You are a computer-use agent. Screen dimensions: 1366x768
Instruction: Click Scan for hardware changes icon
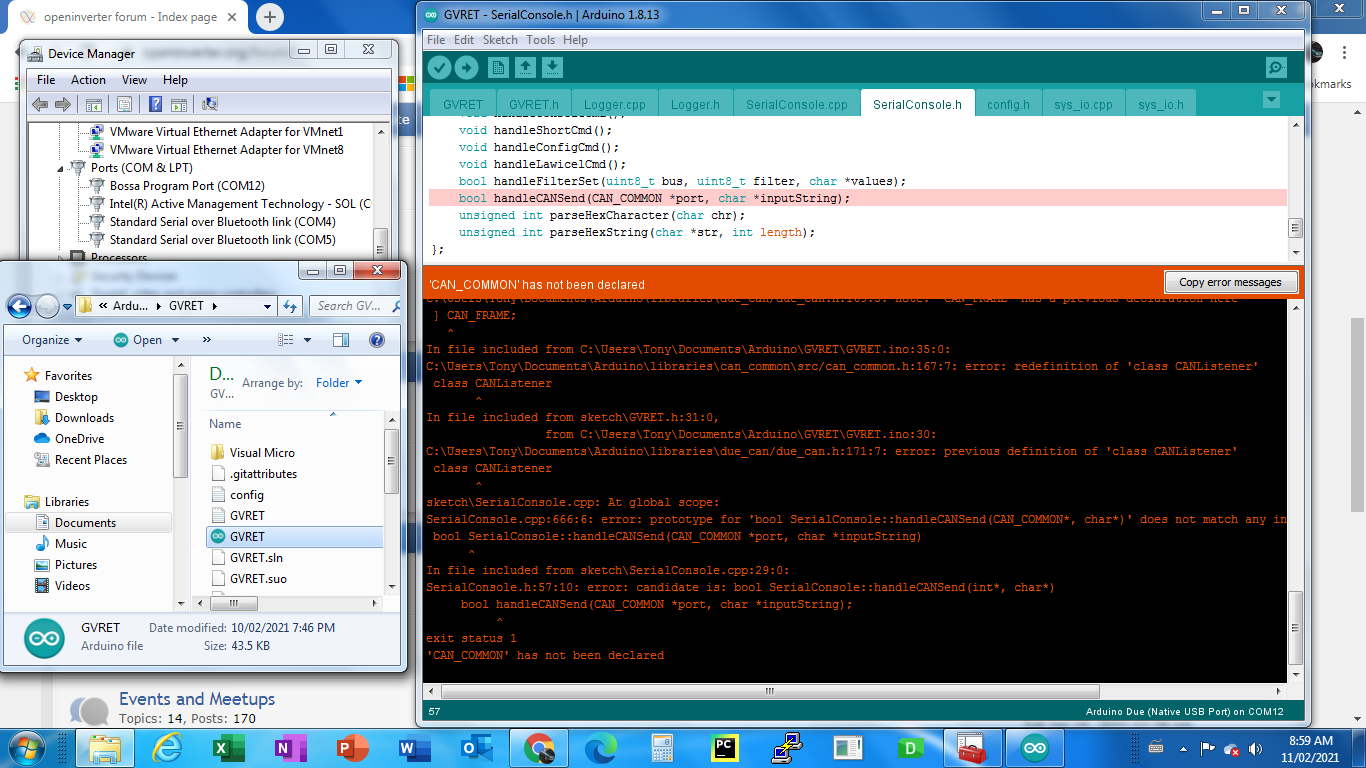210,104
